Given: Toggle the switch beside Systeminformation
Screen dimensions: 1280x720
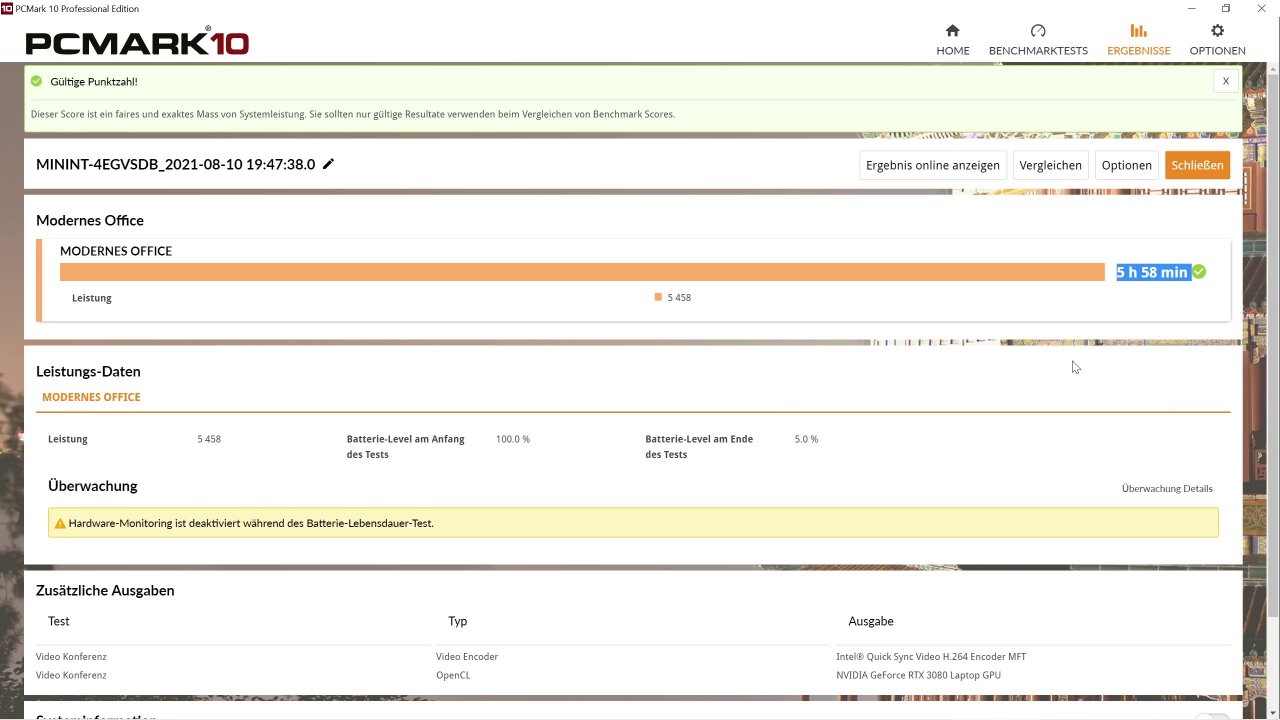Looking at the screenshot, I should coord(1212,716).
